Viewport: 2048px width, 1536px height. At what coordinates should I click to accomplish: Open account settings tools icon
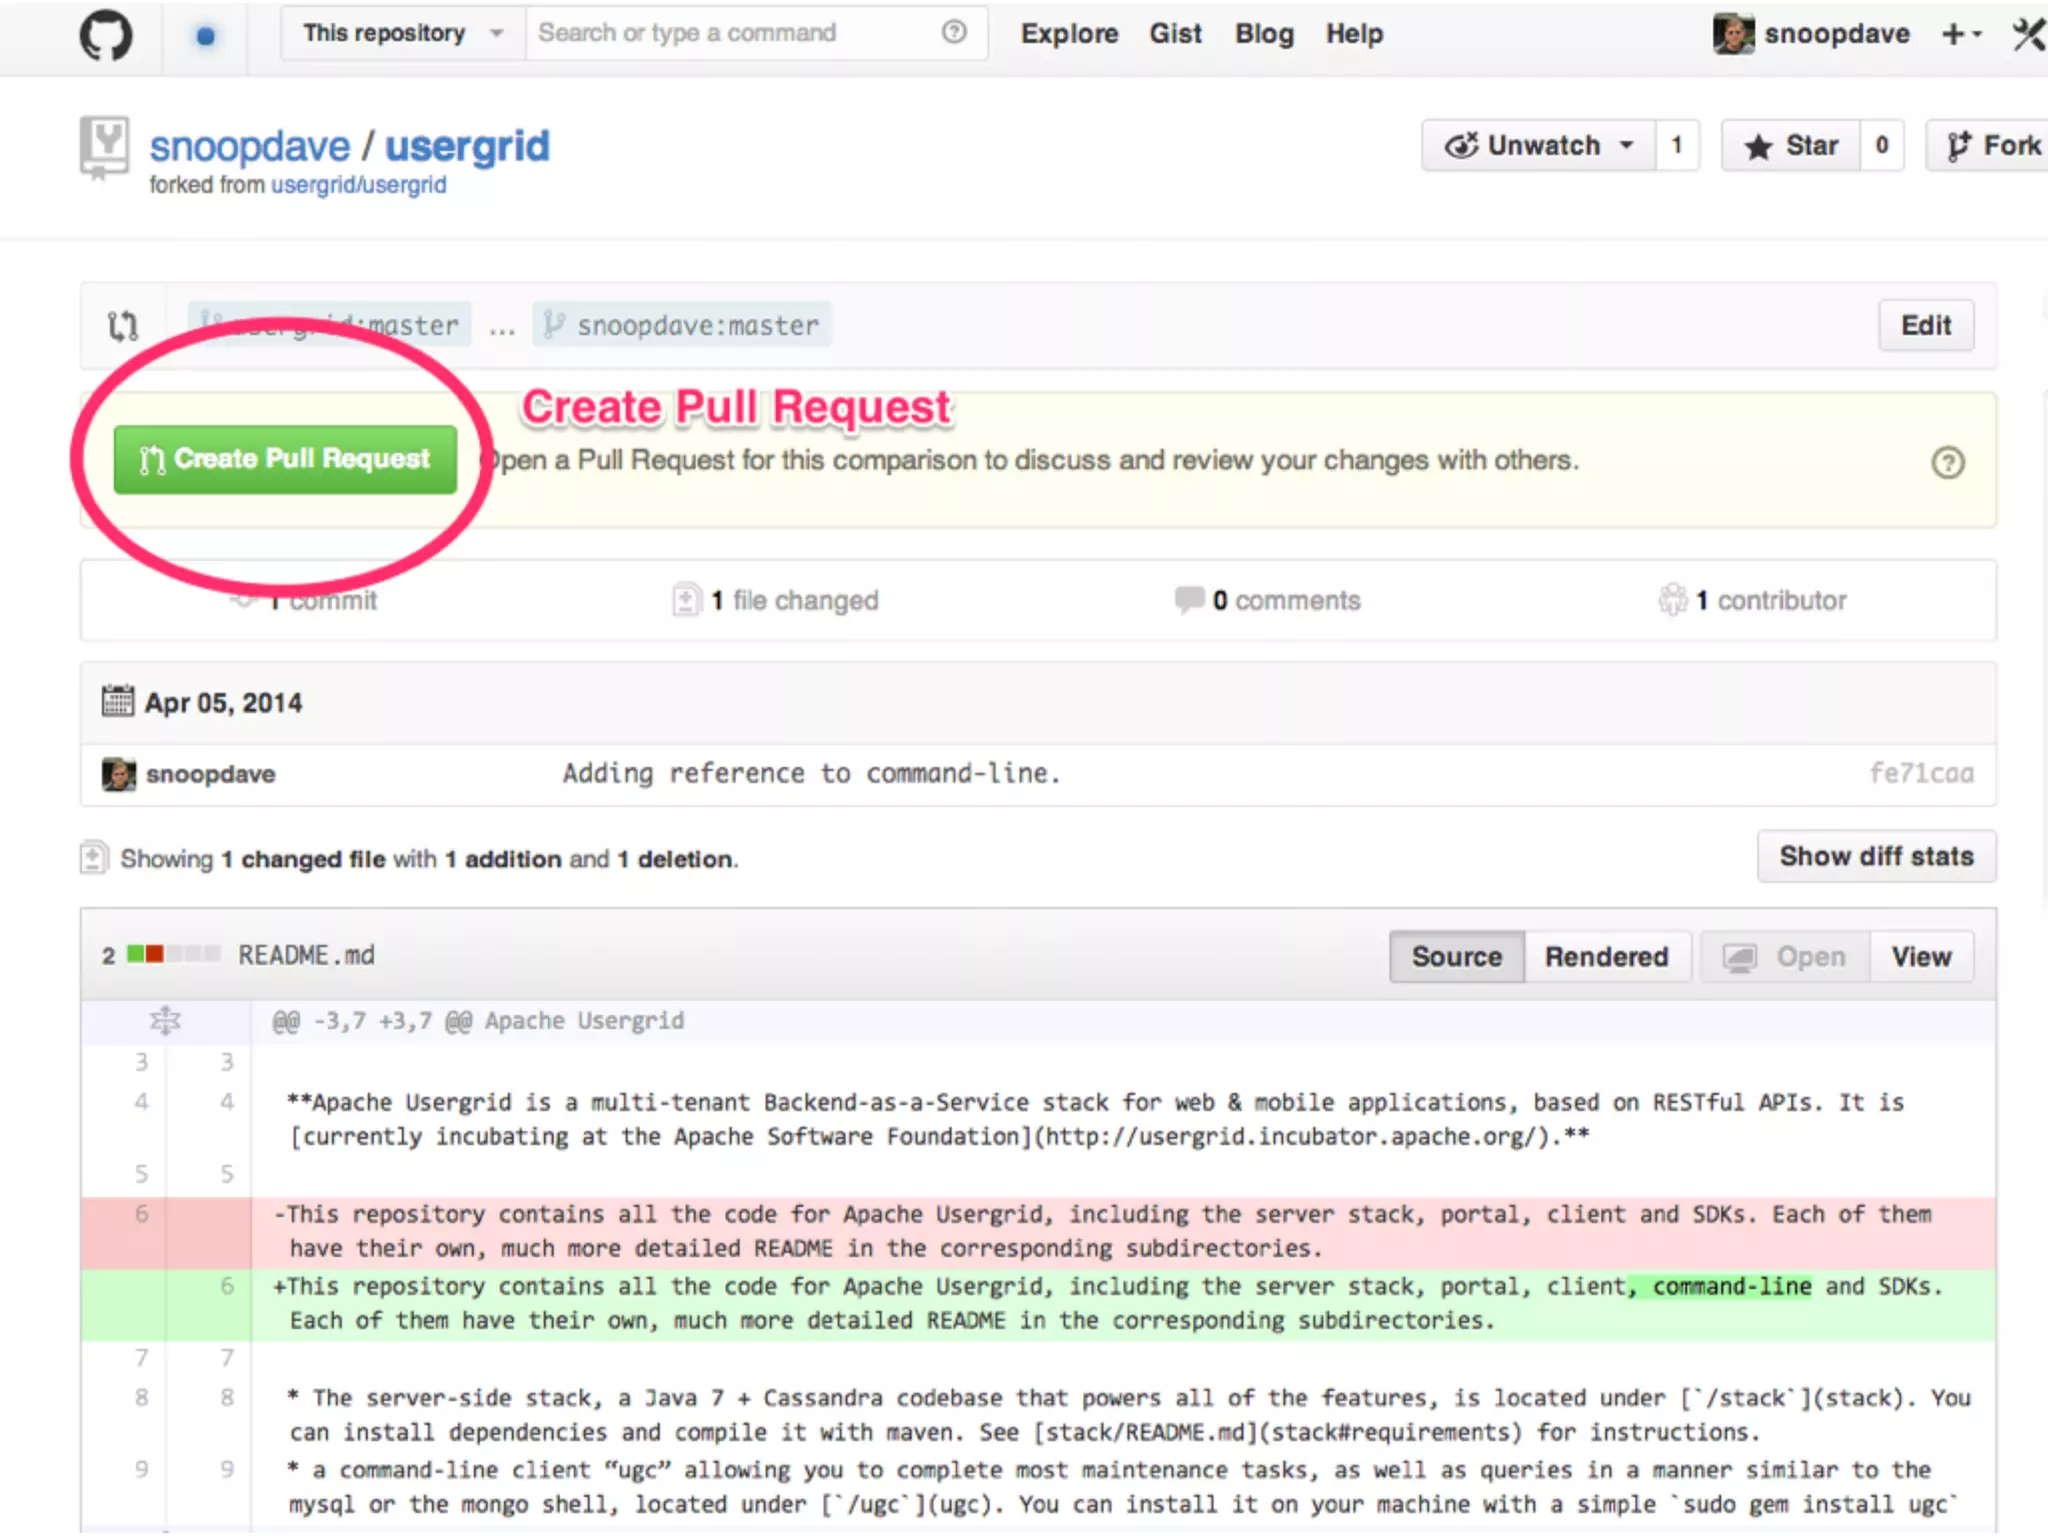tap(2029, 34)
